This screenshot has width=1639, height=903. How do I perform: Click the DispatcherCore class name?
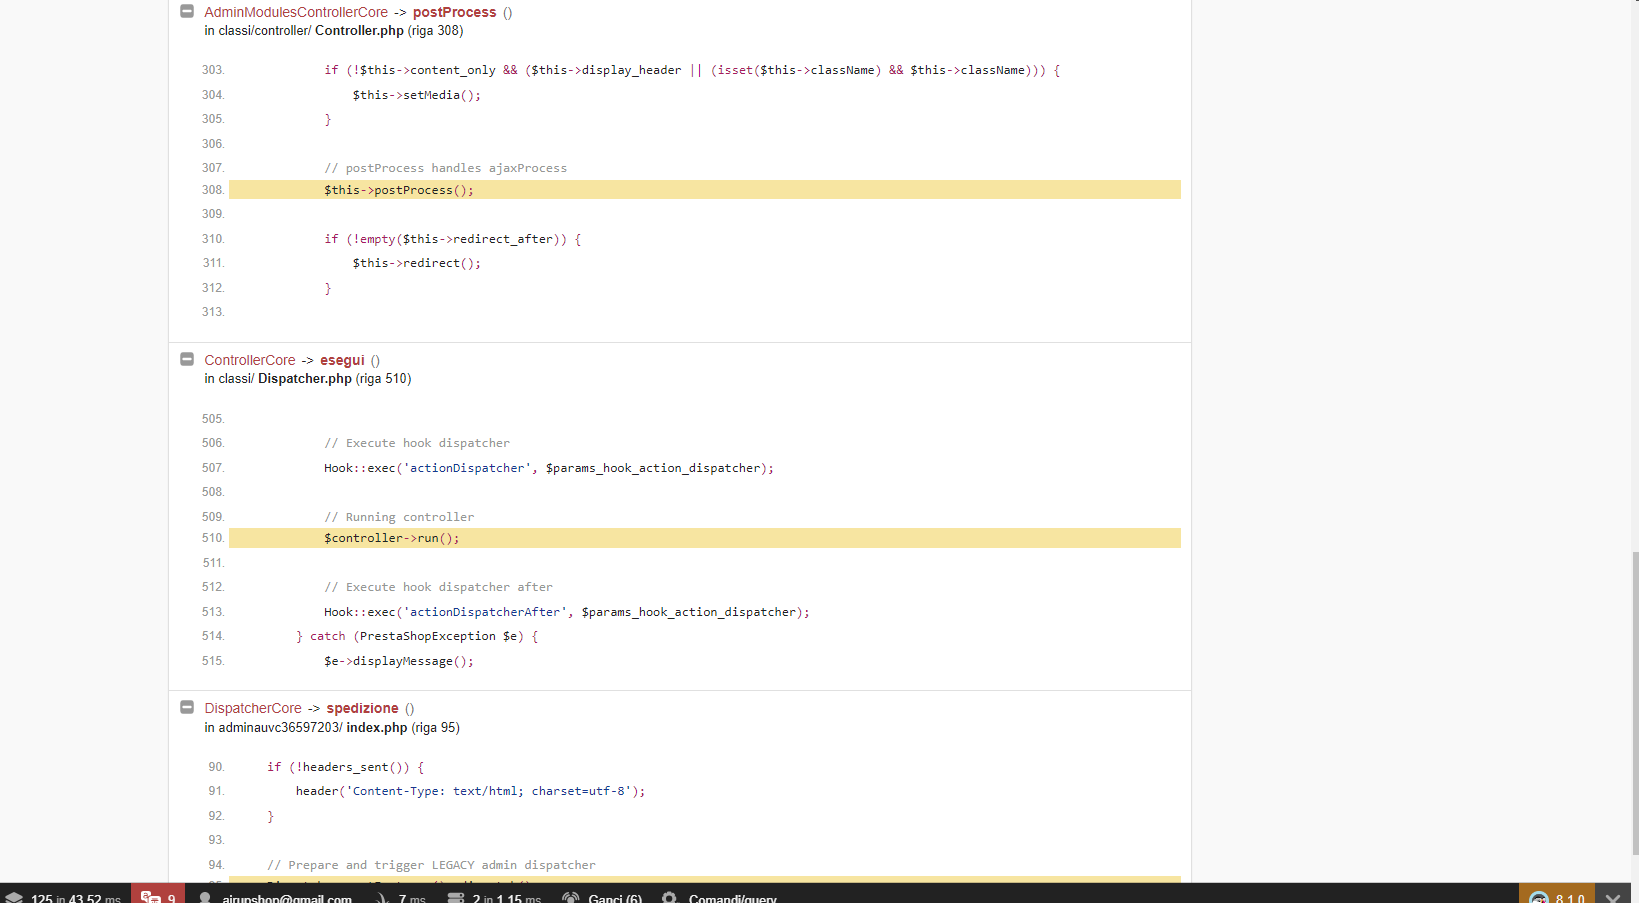tap(253, 708)
